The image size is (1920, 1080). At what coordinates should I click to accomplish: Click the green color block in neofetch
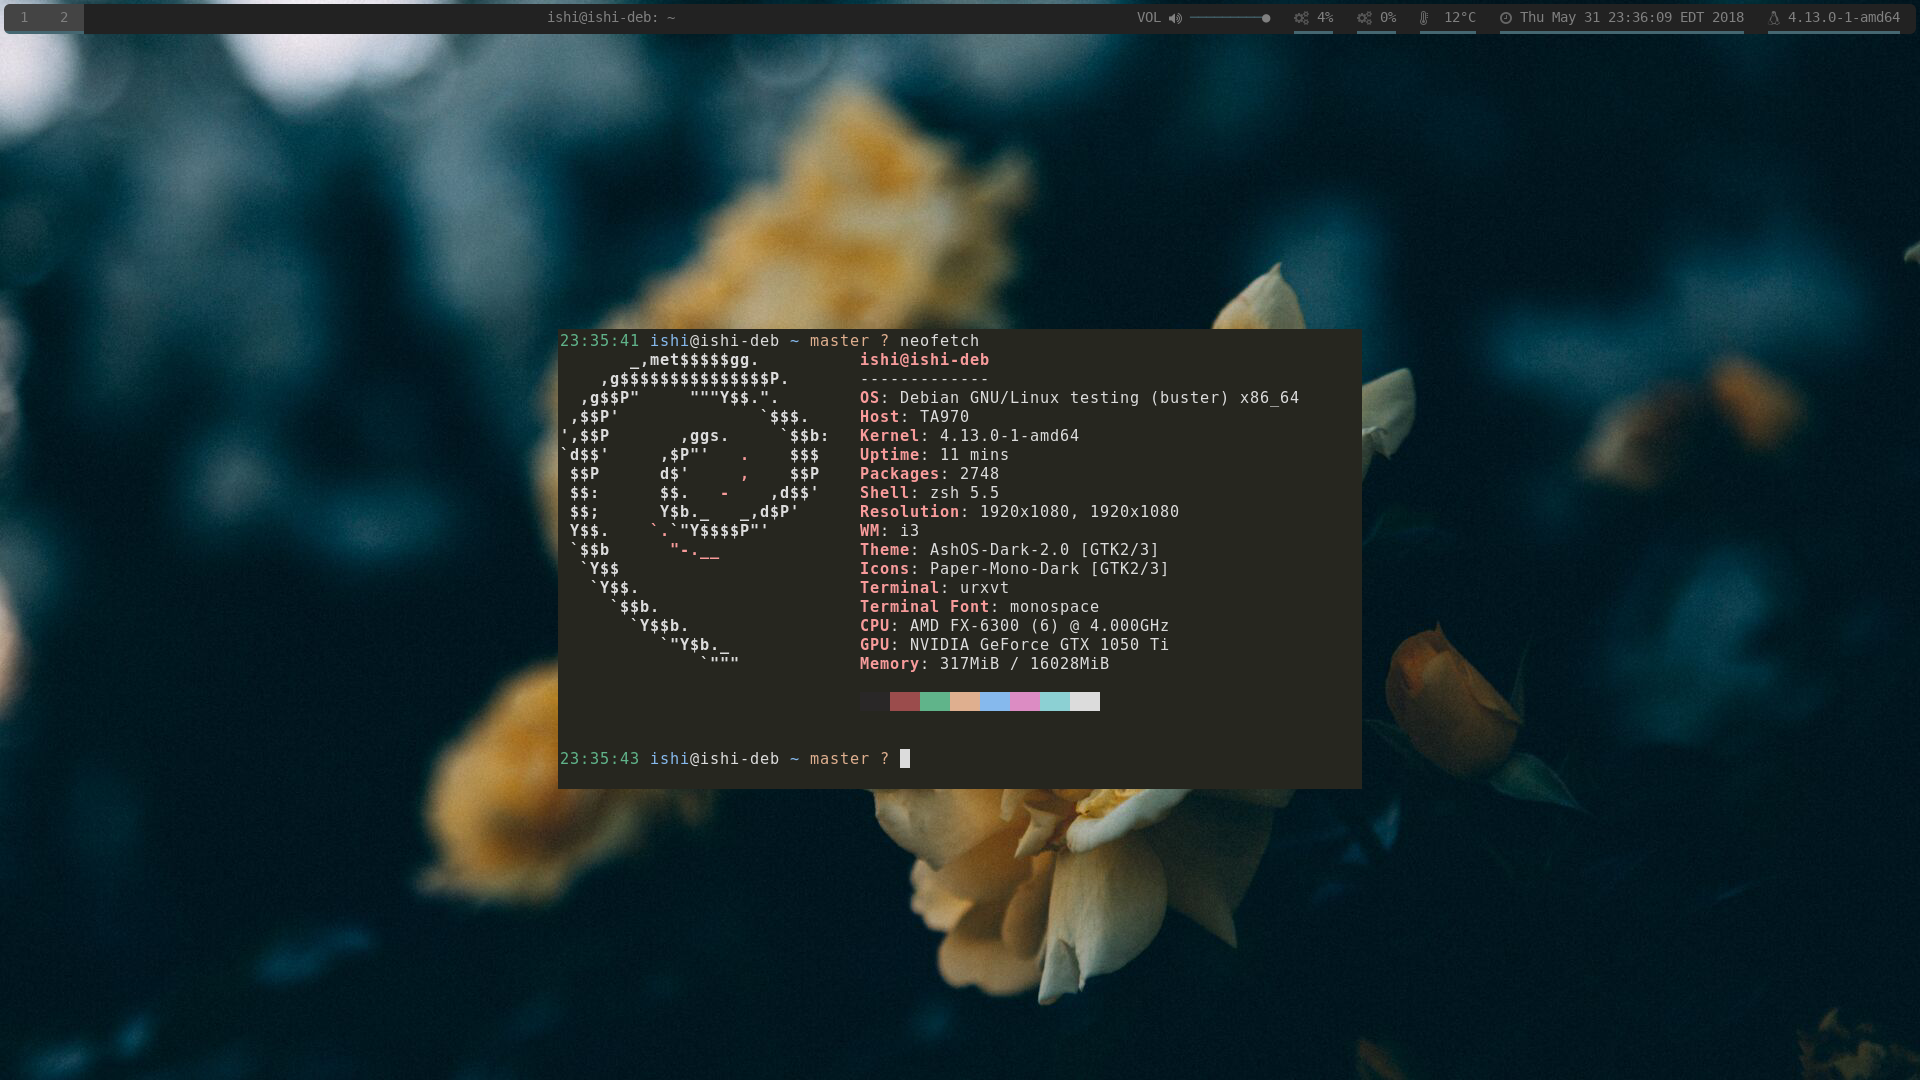coord(934,702)
